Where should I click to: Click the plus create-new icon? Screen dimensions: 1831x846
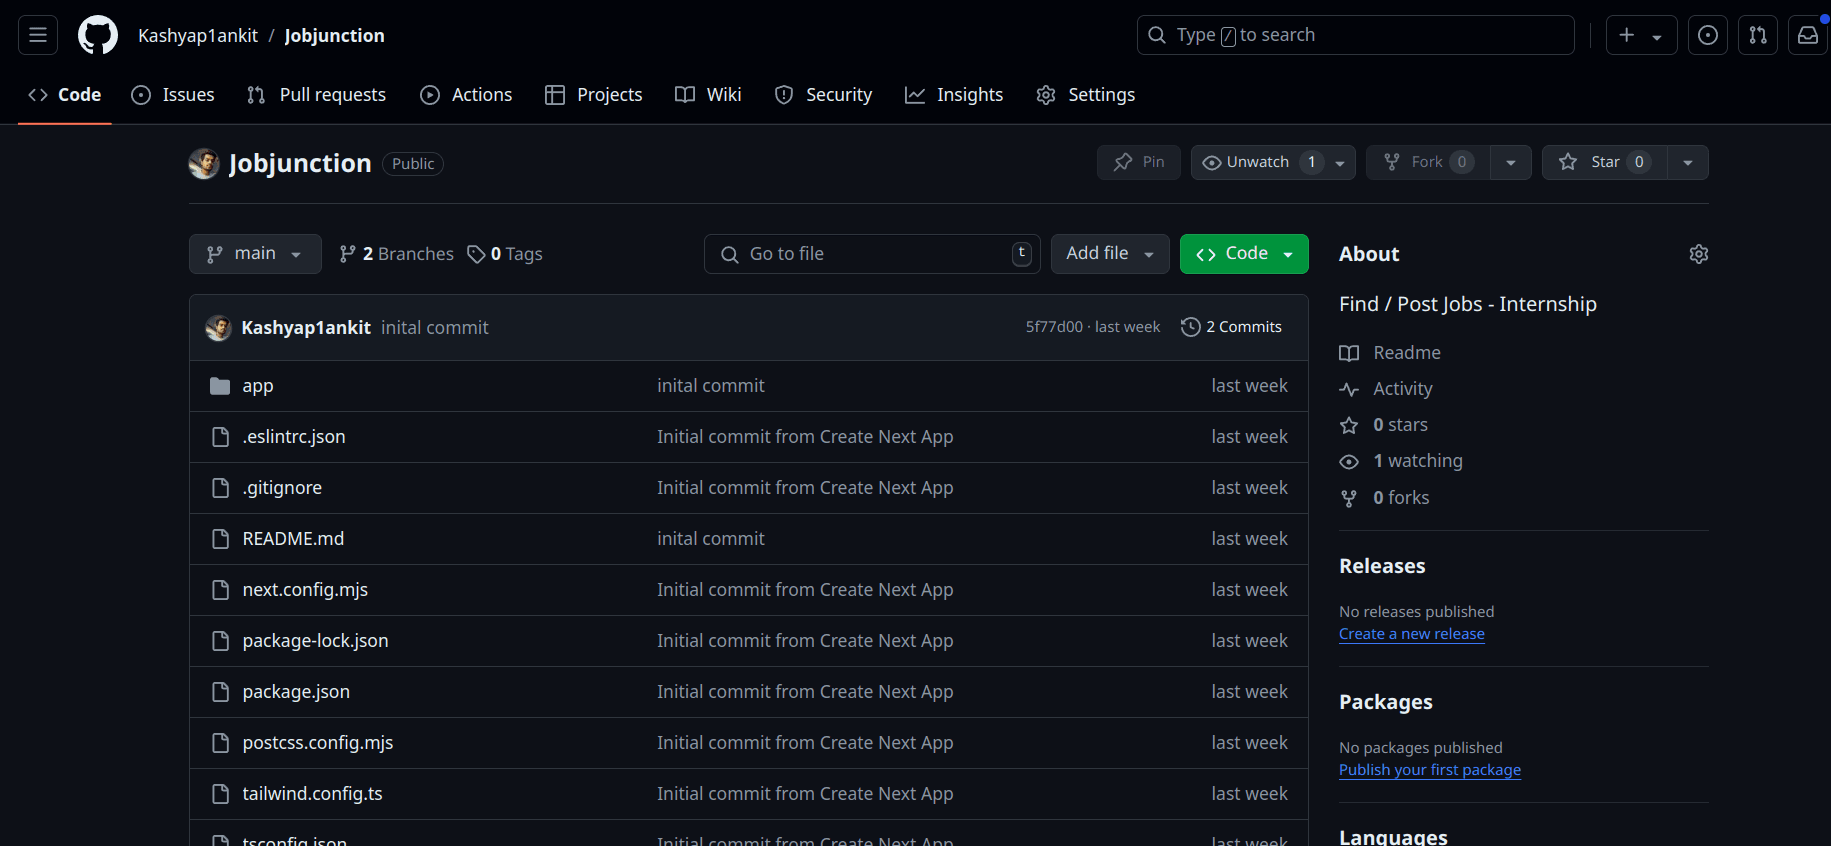pyautogui.click(x=1627, y=35)
